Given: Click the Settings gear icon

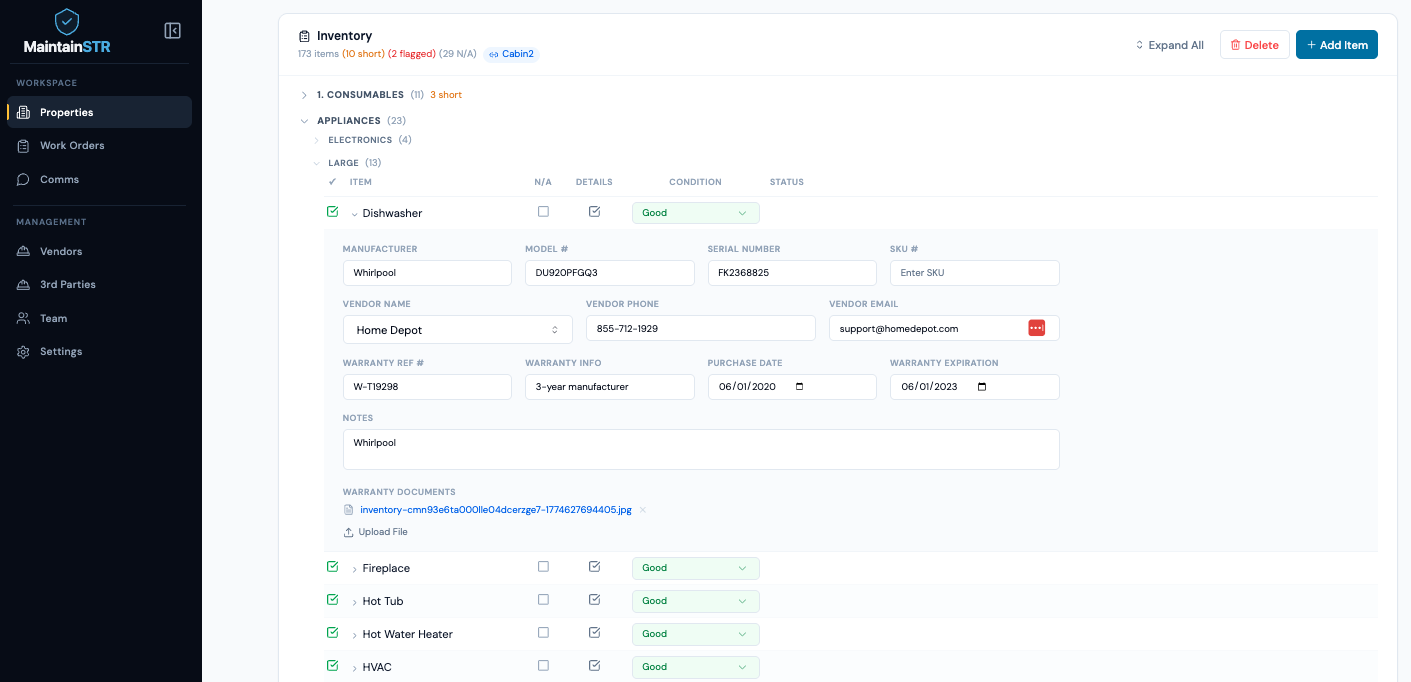Looking at the screenshot, I should (23, 352).
